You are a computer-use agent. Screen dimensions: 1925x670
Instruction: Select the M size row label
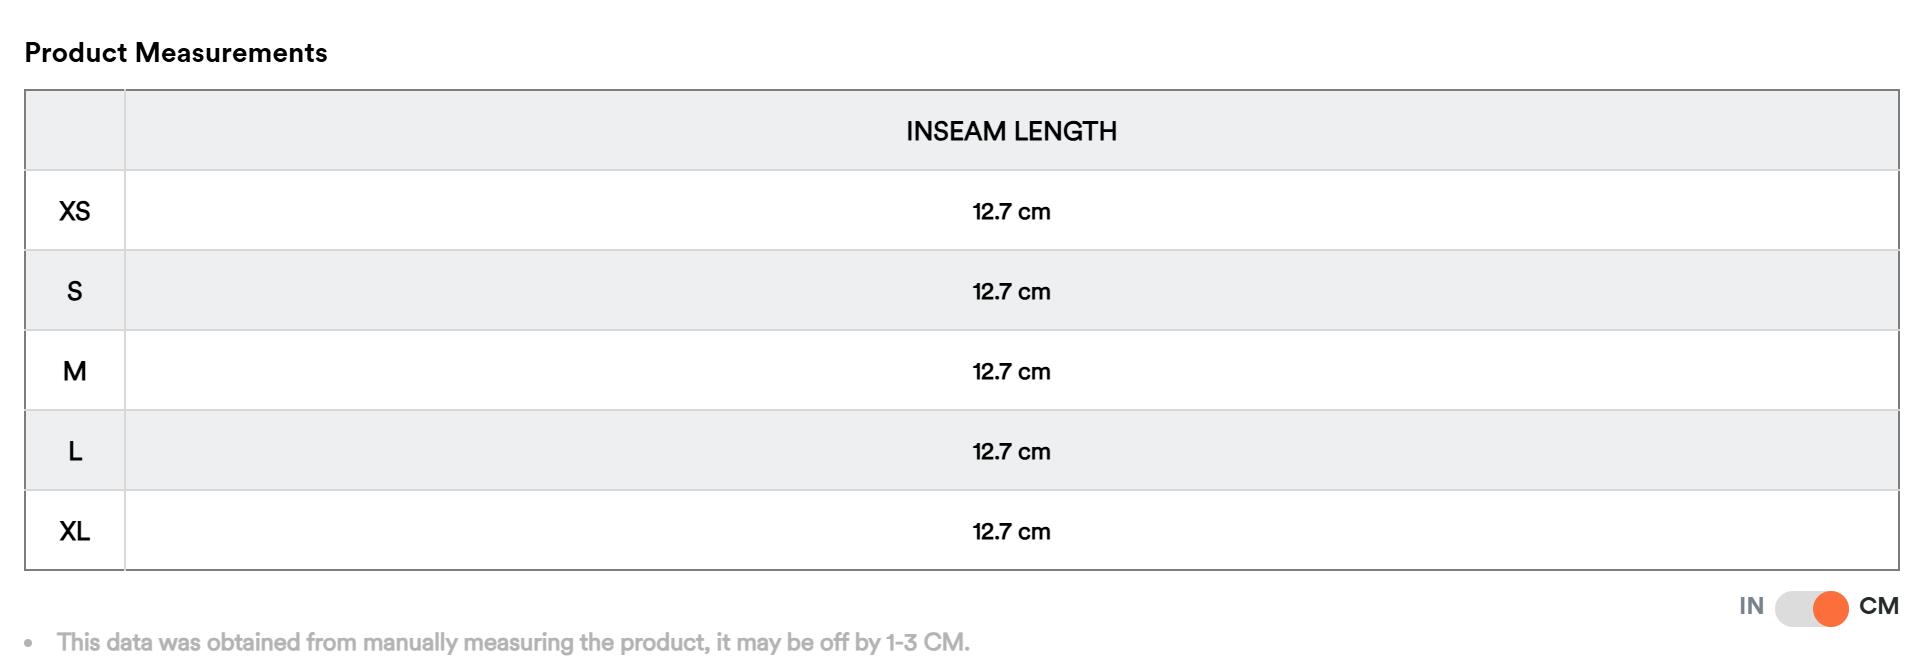click(x=75, y=371)
